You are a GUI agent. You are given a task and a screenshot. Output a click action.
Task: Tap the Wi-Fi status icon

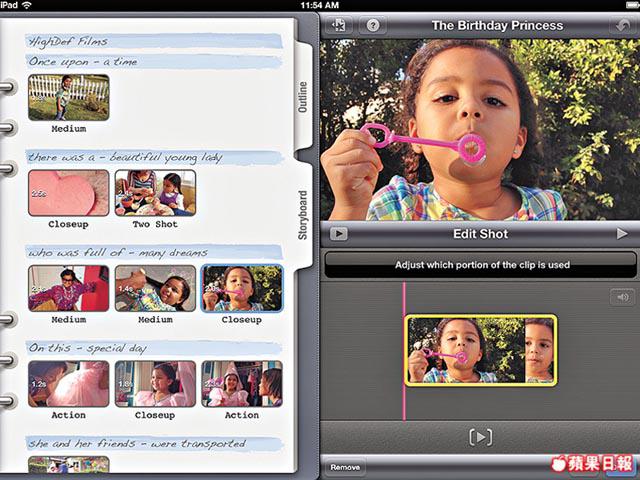[x=27, y=5]
